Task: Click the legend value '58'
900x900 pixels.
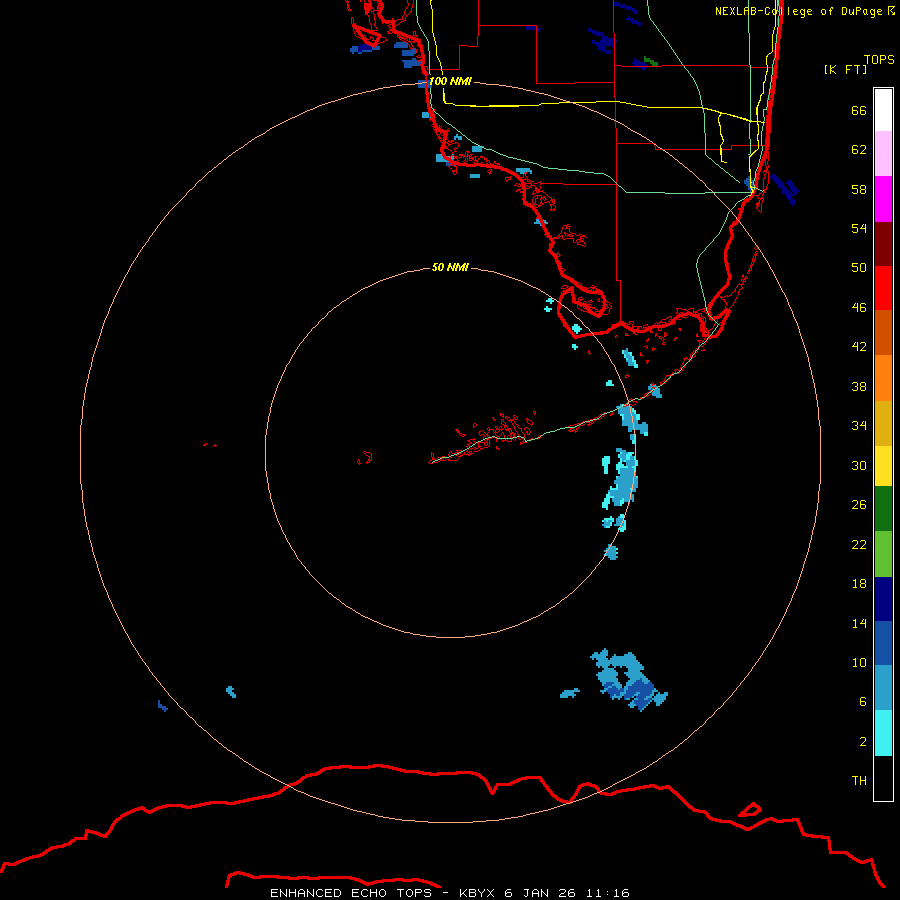Action: click(859, 189)
